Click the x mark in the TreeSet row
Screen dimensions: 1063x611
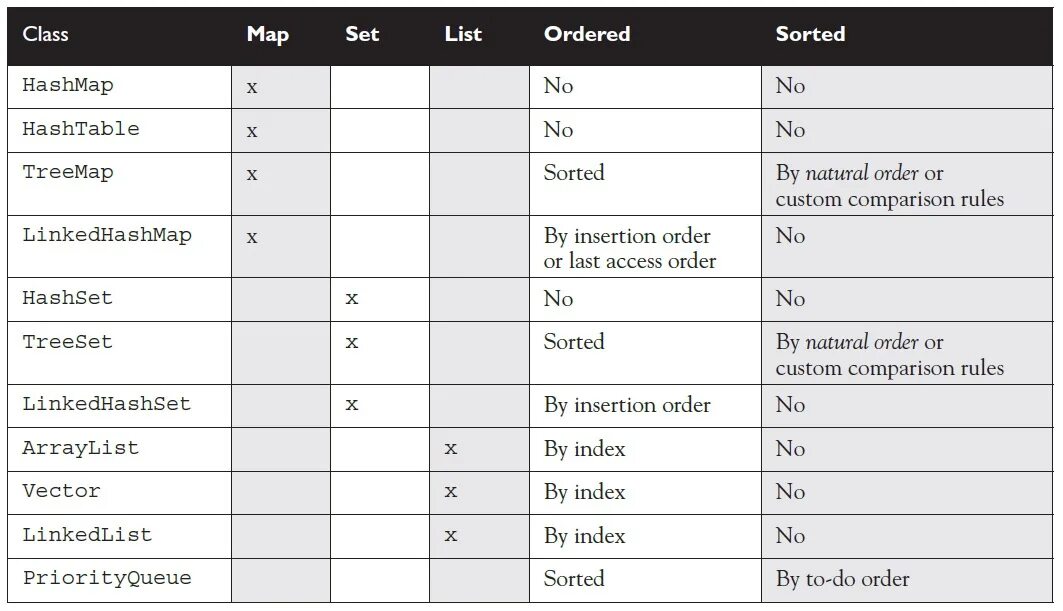pyautogui.click(x=352, y=343)
